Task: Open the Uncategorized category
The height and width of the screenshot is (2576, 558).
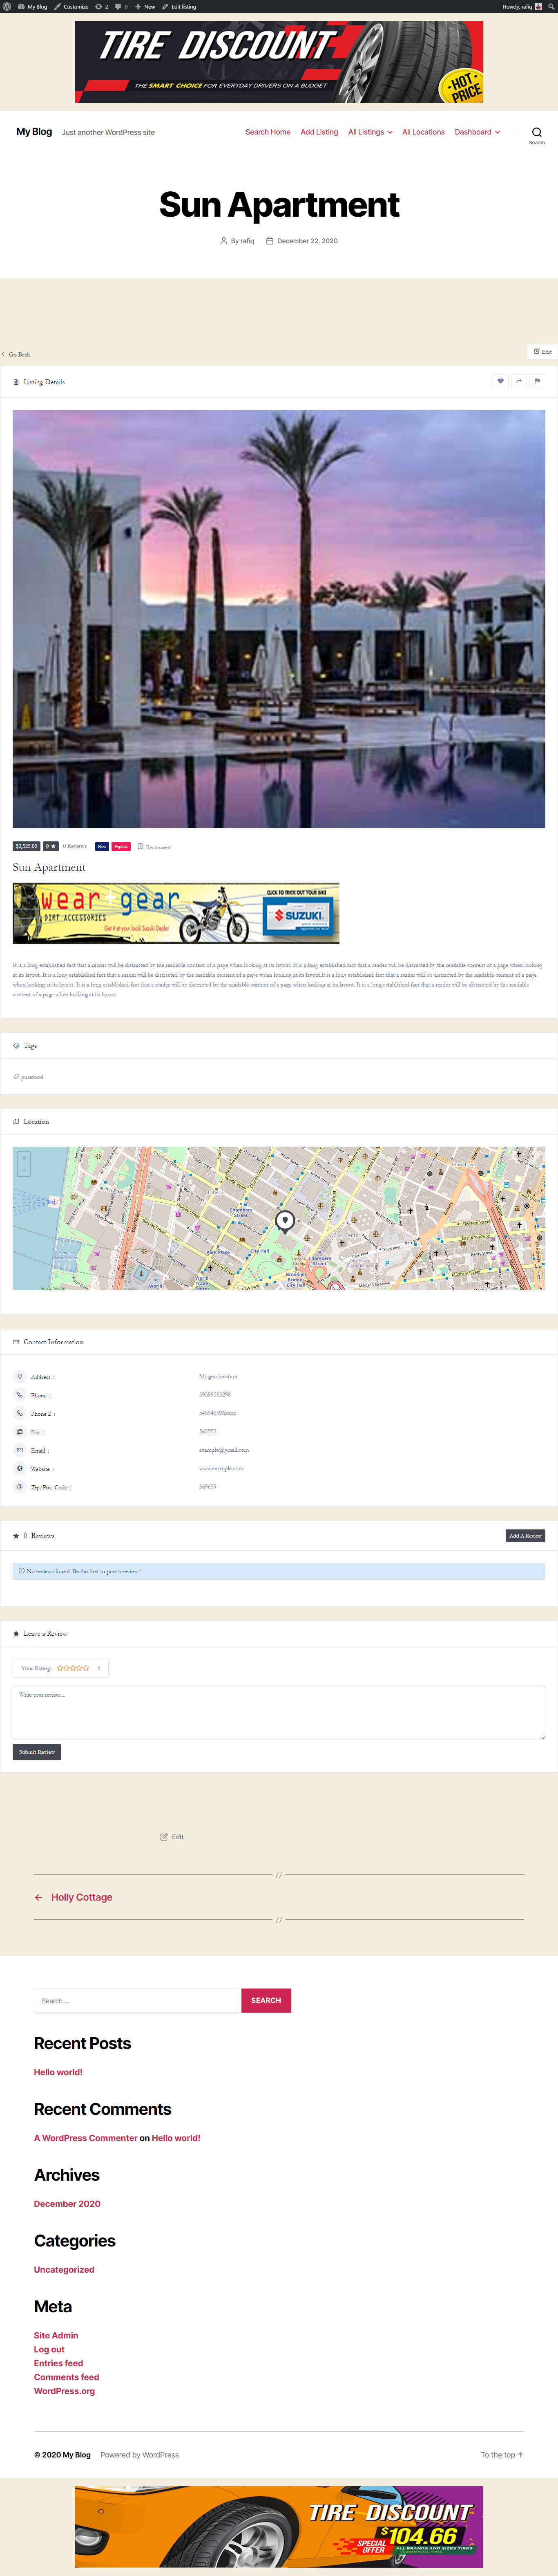Action: 64,2270
